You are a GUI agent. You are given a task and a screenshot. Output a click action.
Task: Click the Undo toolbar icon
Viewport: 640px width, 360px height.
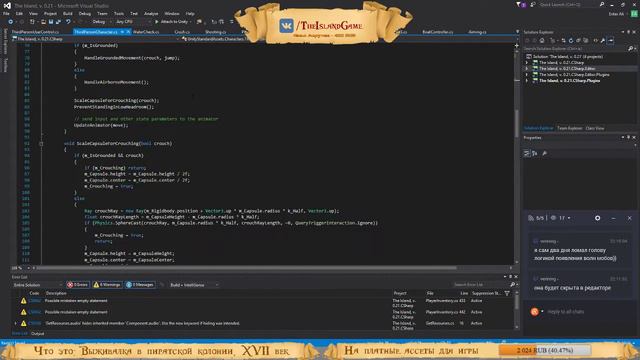(68, 22)
